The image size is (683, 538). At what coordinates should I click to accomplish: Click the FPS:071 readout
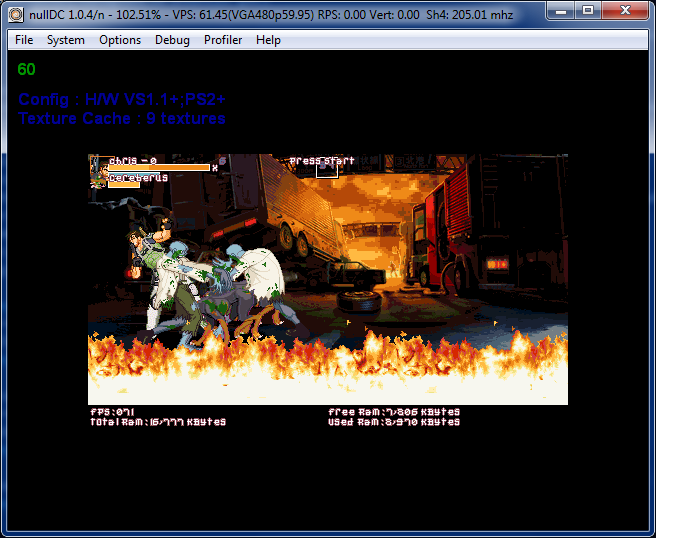[112, 412]
